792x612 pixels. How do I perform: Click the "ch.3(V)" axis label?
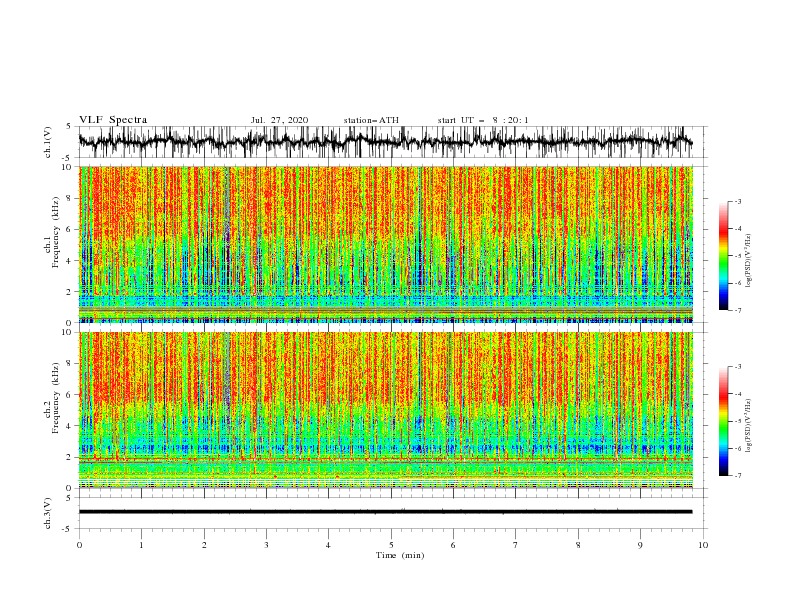(x=48, y=513)
